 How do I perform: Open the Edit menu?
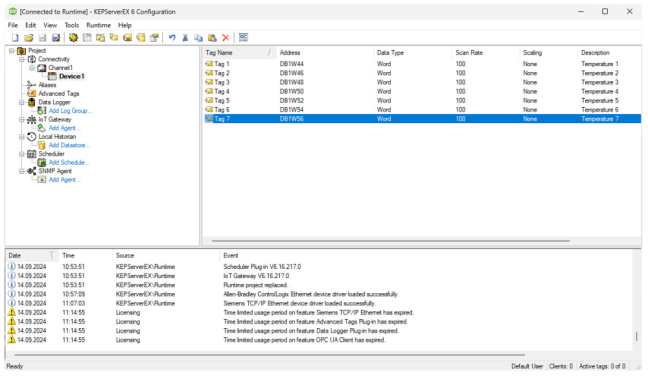[31, 25]
